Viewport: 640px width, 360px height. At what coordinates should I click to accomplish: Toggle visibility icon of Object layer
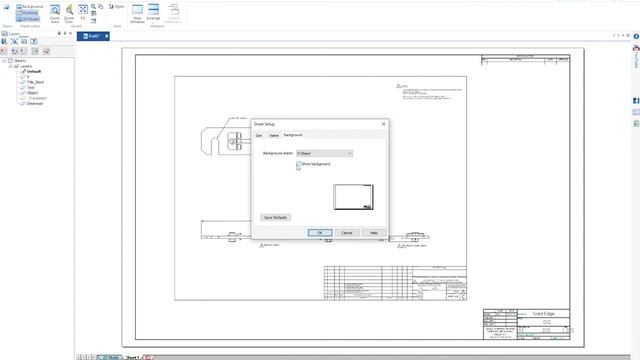point(23,93)
